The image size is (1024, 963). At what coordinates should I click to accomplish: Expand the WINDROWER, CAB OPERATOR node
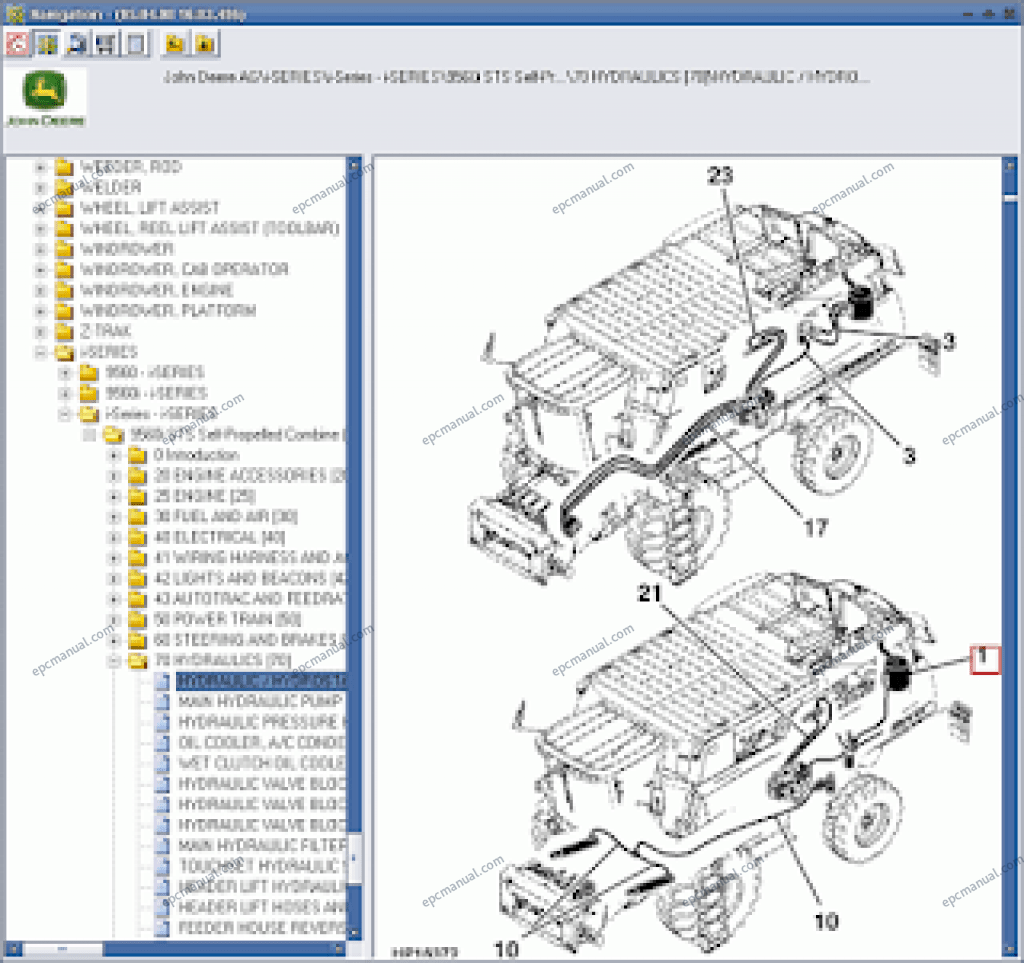40,270
